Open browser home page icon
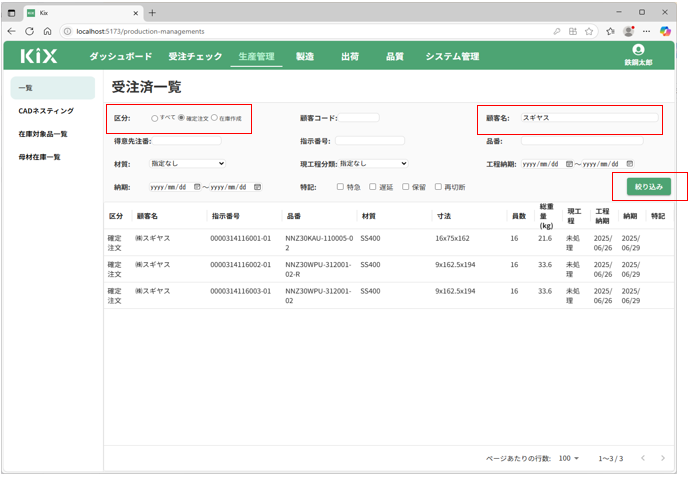 click(x=47, y=31)
